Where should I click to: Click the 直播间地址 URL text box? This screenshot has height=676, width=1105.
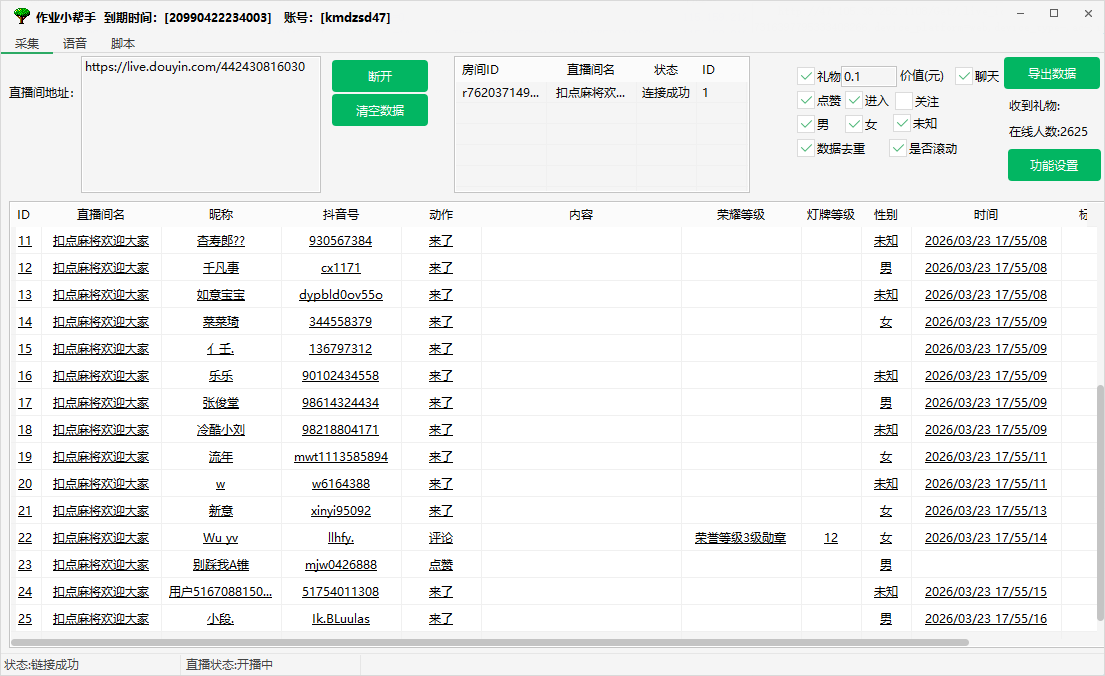pyautogui.click(x=200, y=124)
